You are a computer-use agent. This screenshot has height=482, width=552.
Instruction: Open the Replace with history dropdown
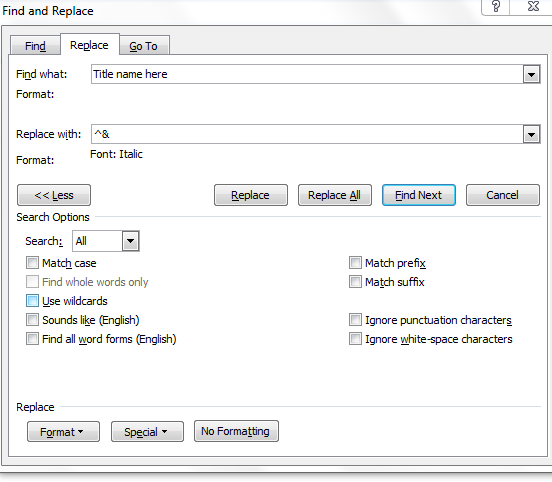[x=531, y=134]
